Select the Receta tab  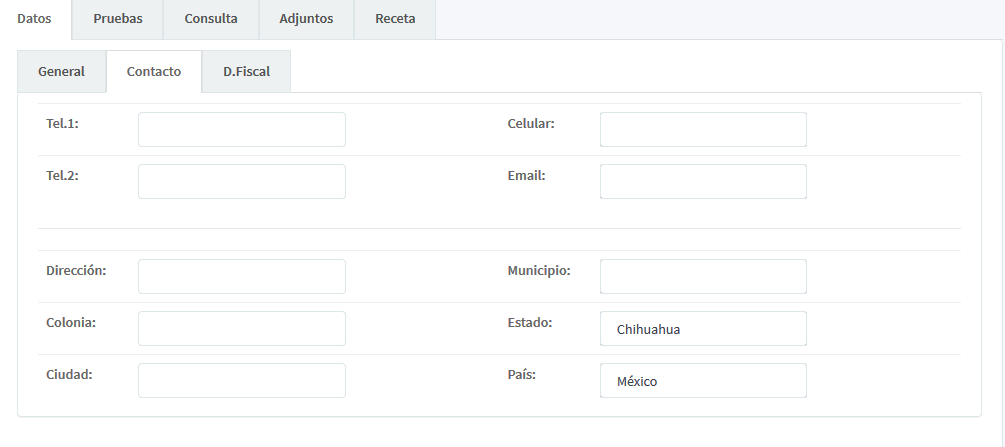click(x=395, y=19)
